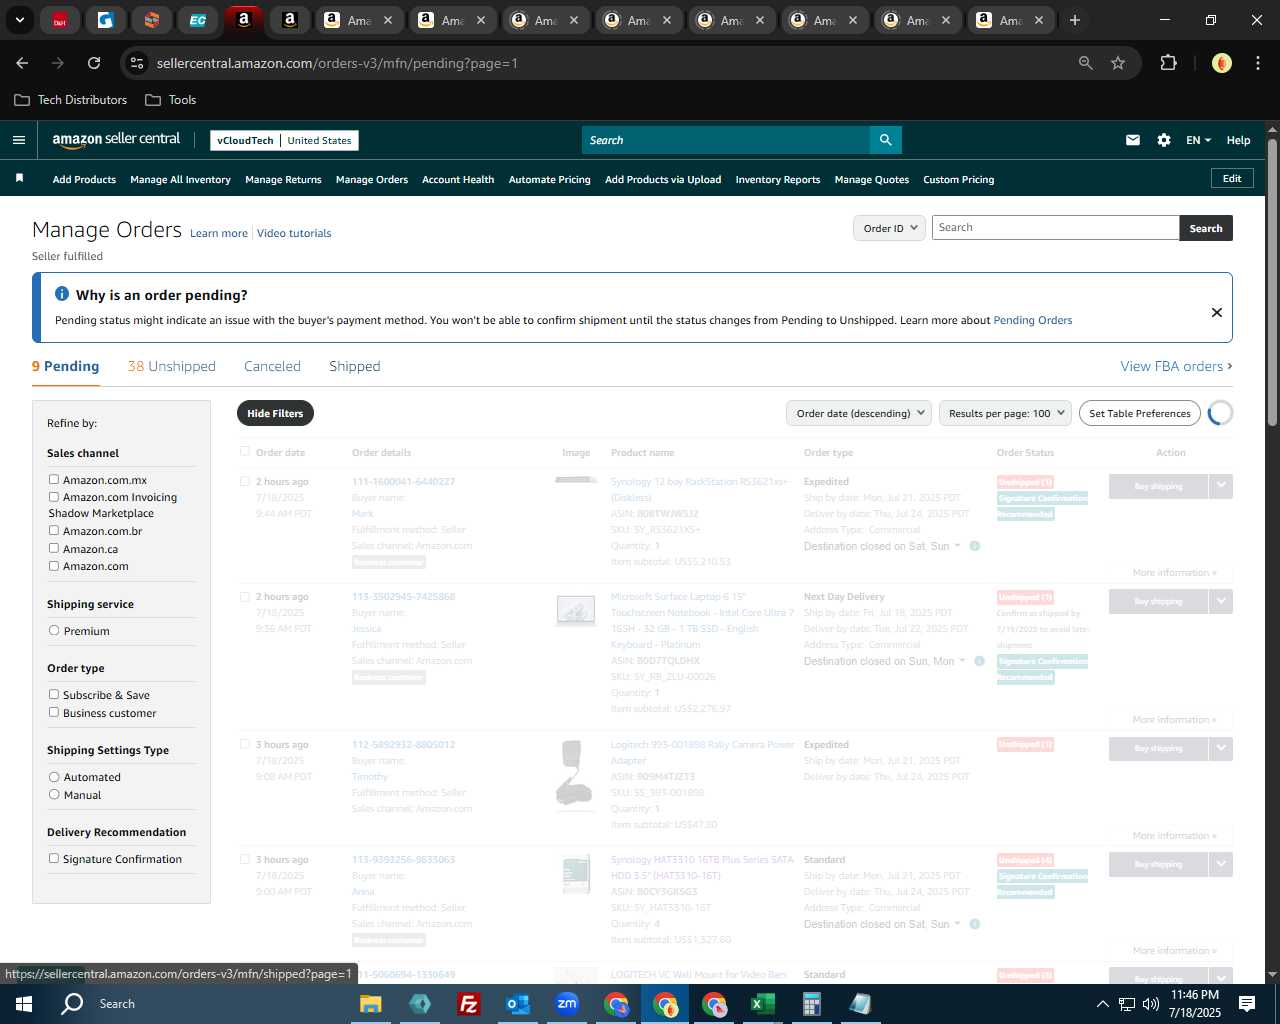Open Outlook from the taskbar

517,1004
